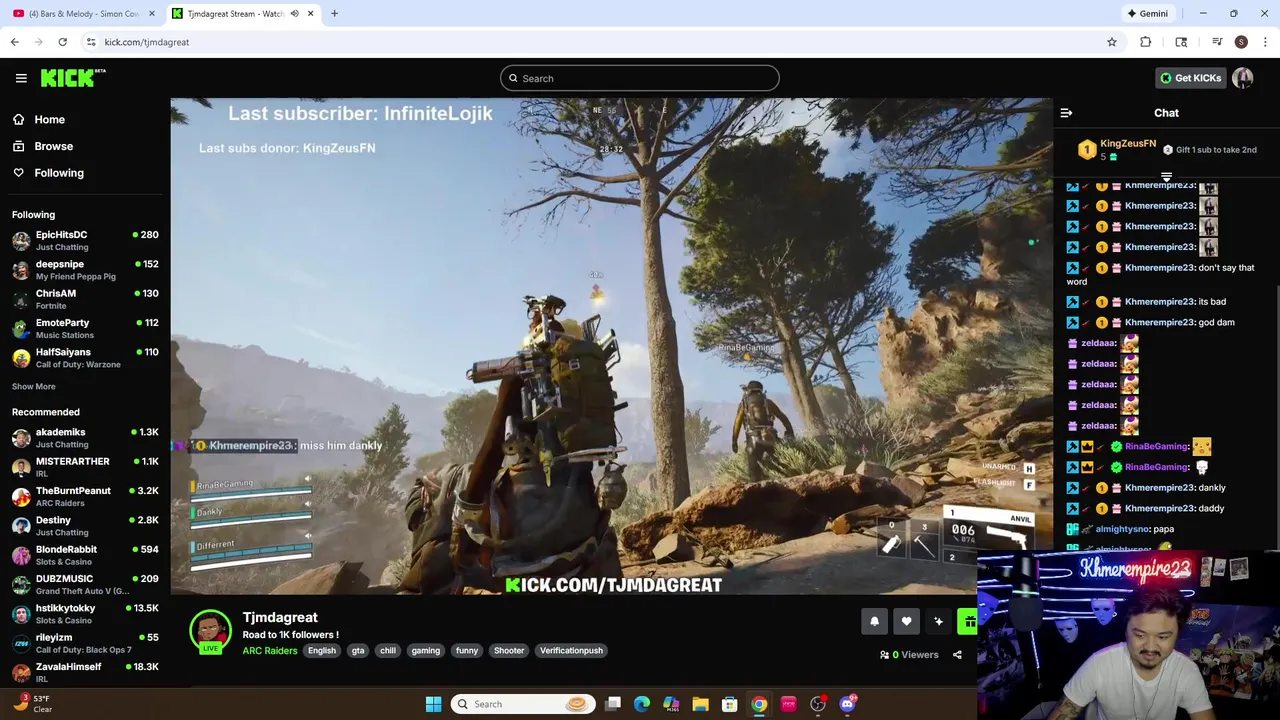The image size is (1280, 720).
Task: Open Chrome media controls icon
Action: click(1217, 42)
